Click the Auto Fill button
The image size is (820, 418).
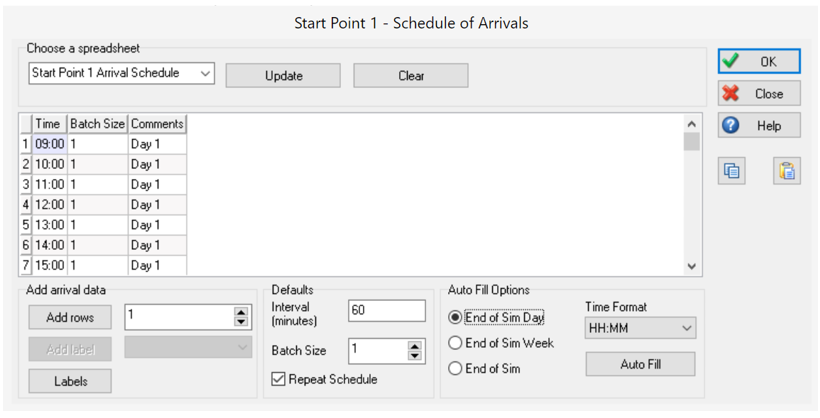[x=640, y=364]
